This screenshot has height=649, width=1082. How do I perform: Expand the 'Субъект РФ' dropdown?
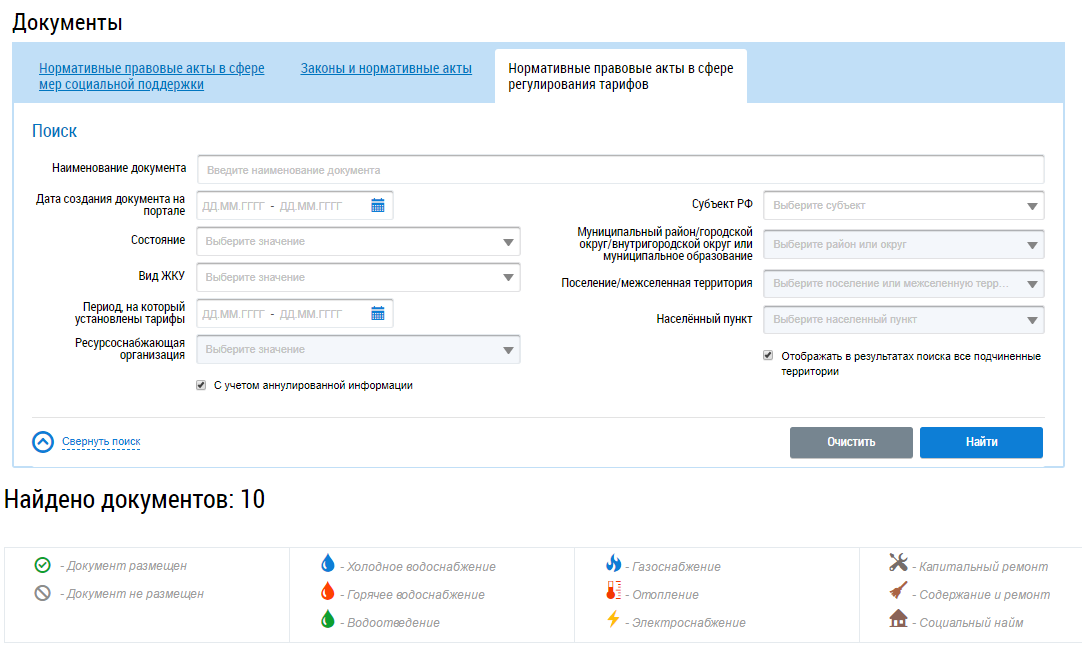903,205
